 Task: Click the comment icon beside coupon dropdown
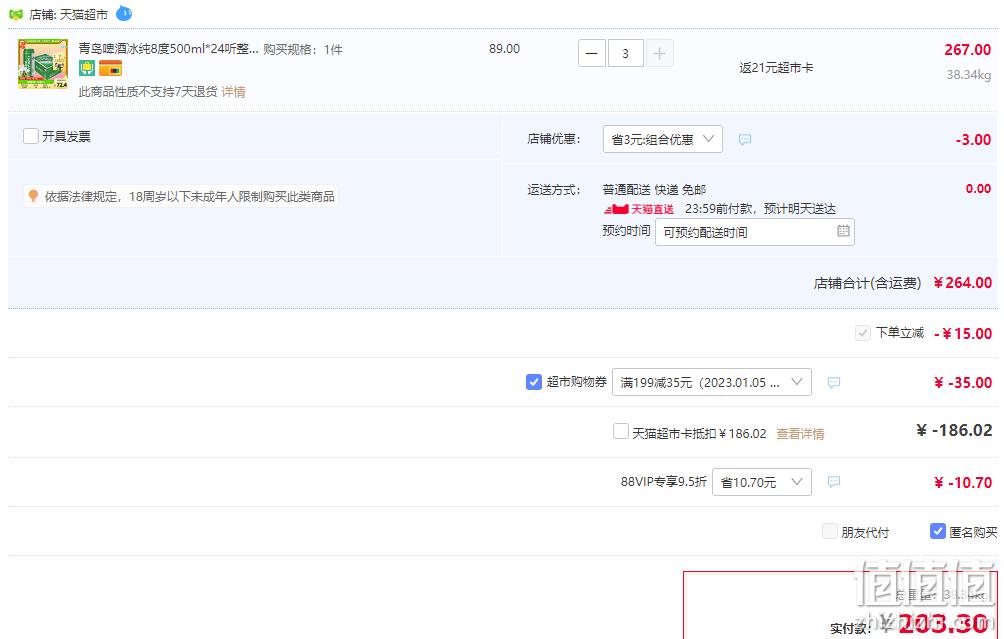coord(834,383)
